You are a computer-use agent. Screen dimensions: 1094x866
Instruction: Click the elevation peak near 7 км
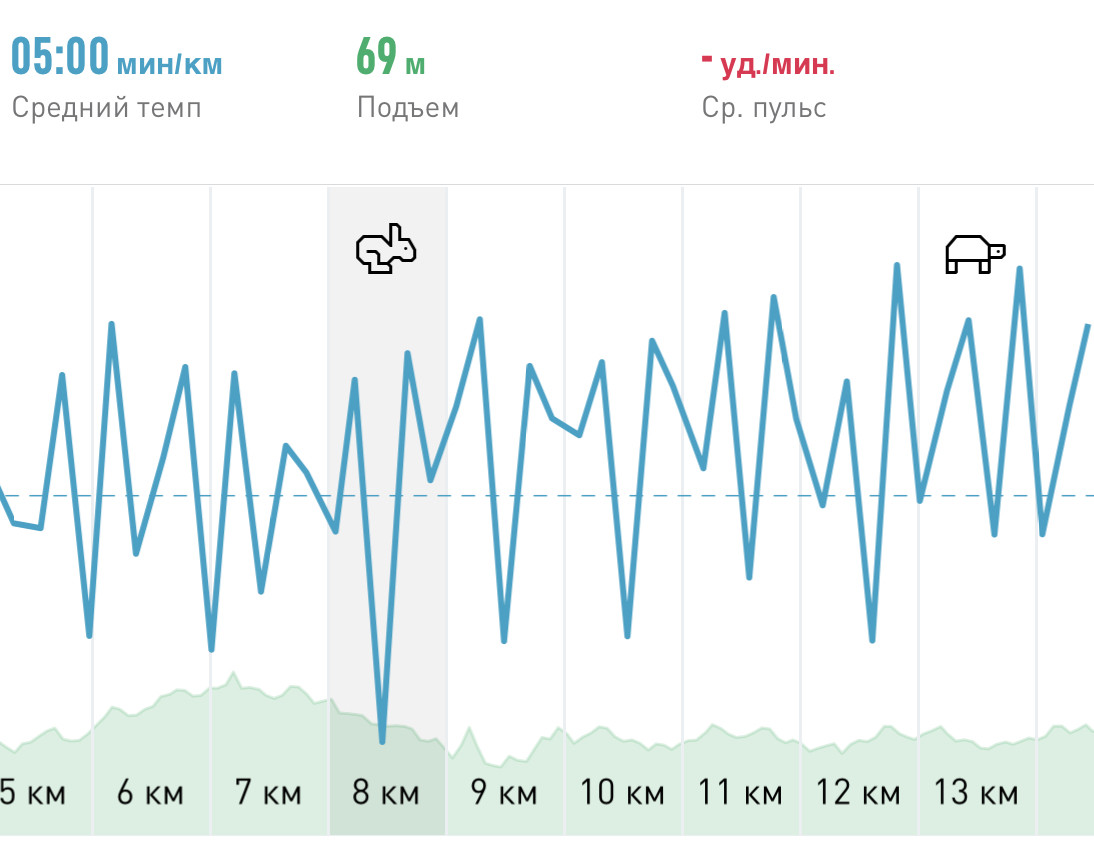pos(234,674)
